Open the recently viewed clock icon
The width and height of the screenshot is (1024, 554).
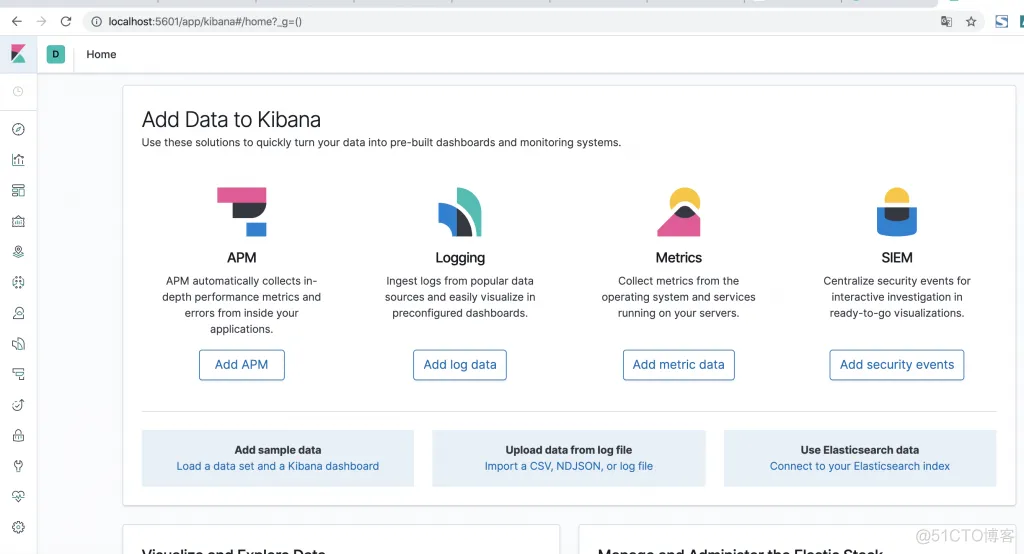click(18, 92)
